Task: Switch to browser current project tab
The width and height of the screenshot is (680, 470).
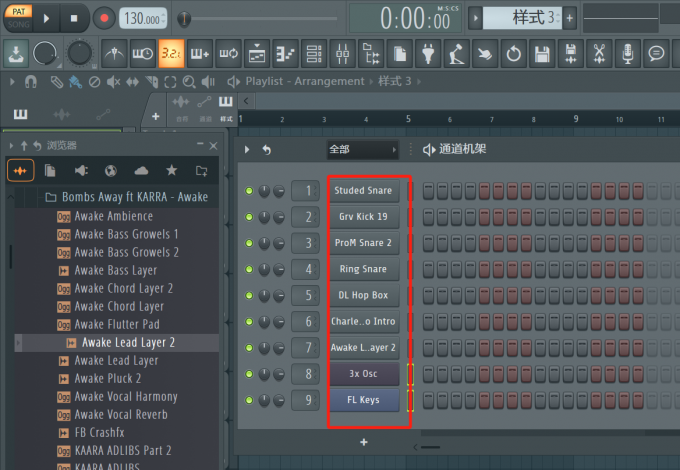Action: (x=50, y=170)
